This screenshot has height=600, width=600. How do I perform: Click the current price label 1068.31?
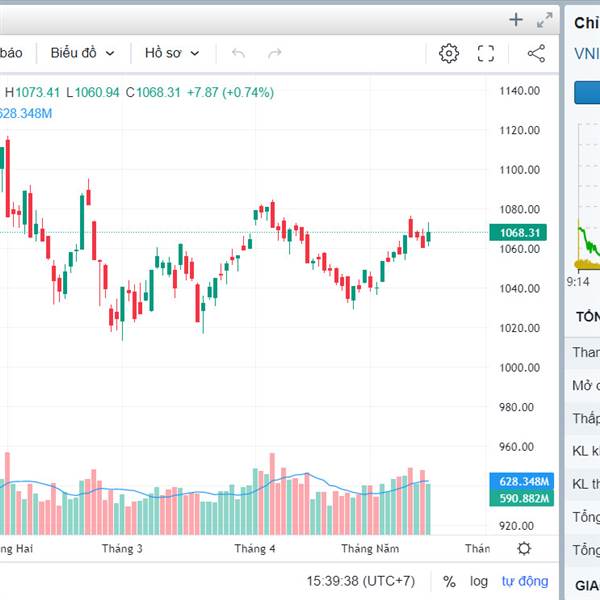coord(521,233)
